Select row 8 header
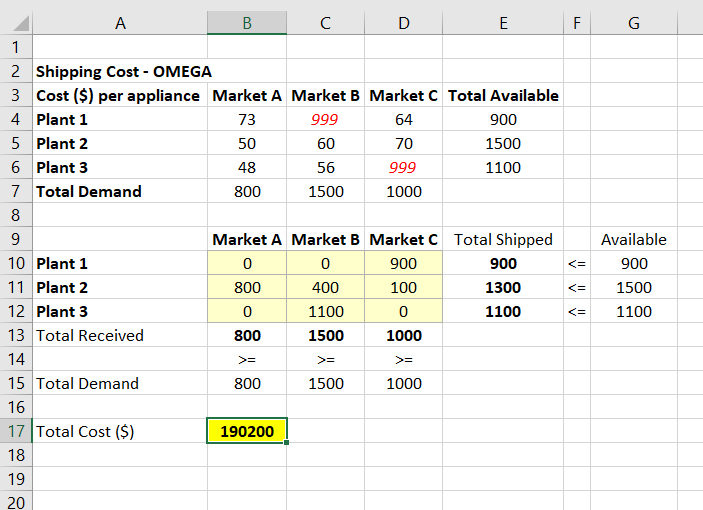 16,215
